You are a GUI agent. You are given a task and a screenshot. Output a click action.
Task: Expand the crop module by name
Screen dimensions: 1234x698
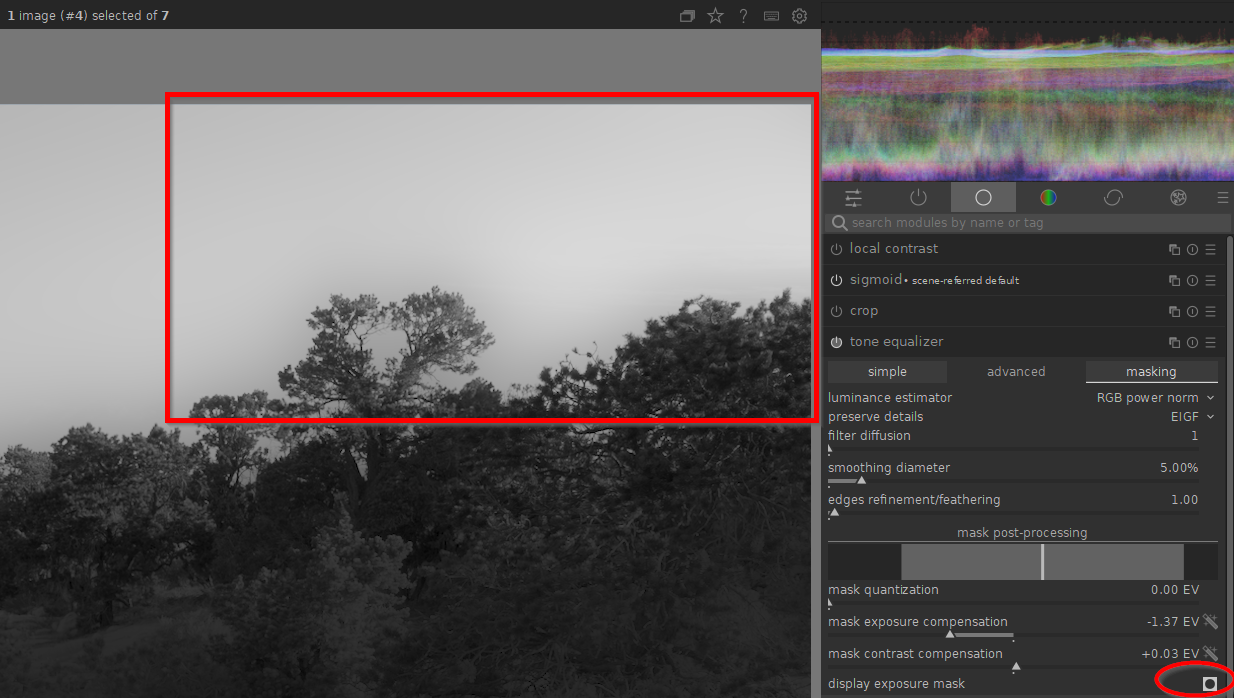click(x=864, y=311)
